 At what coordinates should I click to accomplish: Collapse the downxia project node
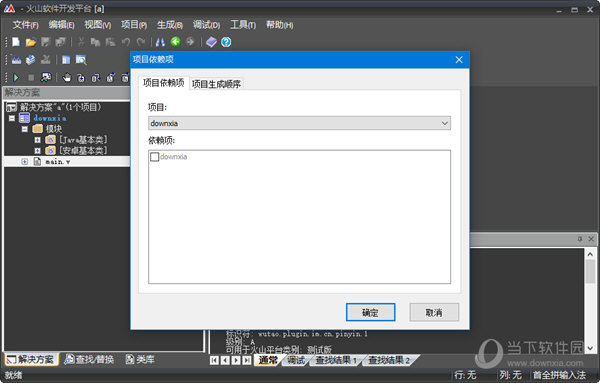click(12, 118)
